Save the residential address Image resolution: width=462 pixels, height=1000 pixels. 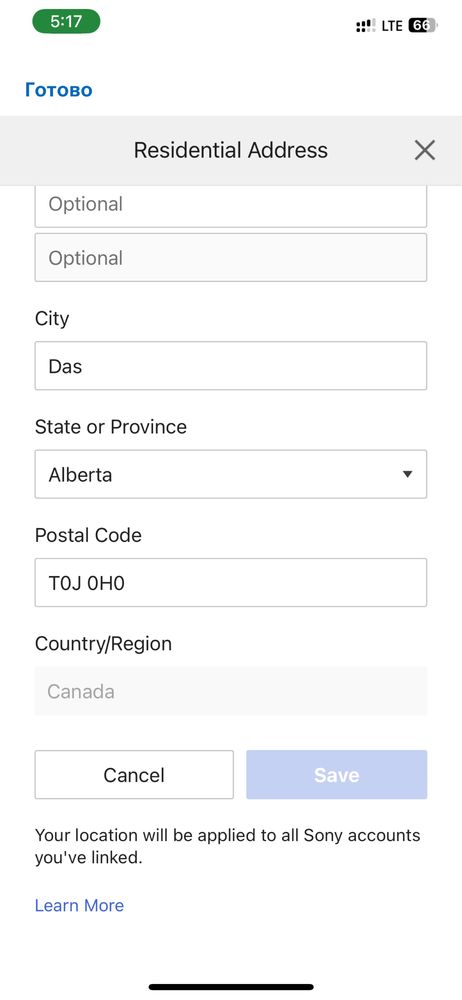point(337,775)
